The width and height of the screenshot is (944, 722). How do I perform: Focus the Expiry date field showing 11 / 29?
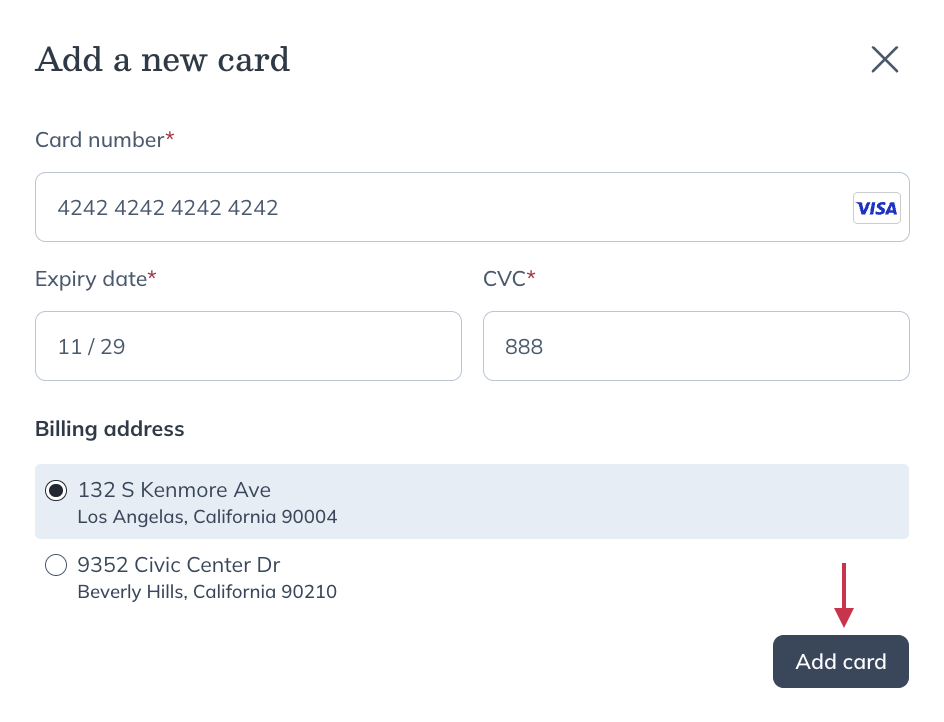click(248, 346)
